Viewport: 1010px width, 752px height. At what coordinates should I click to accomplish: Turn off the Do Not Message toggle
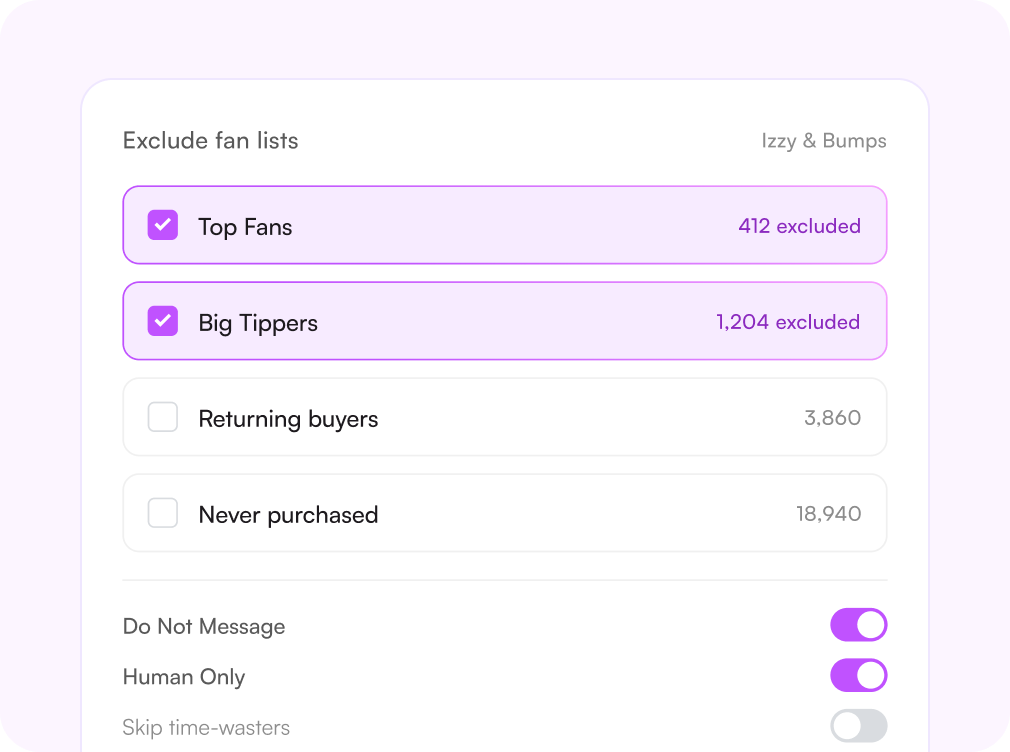(859, 625)
